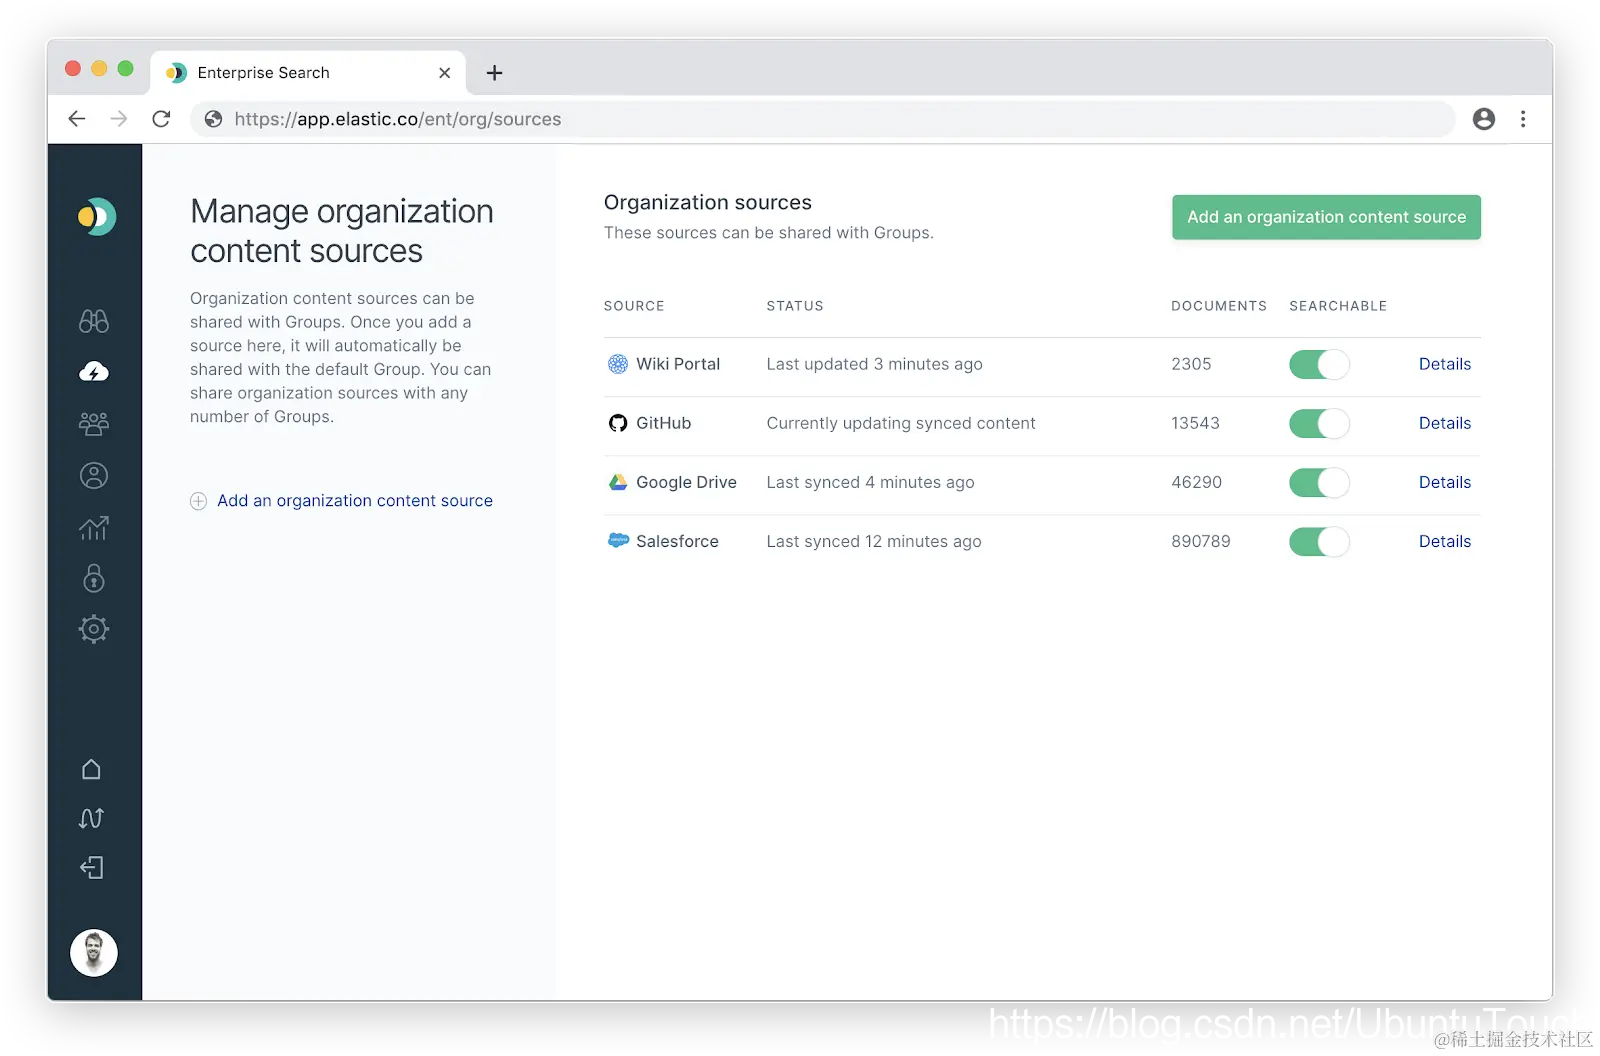Click the GitHub source name

tap(664, 423)
